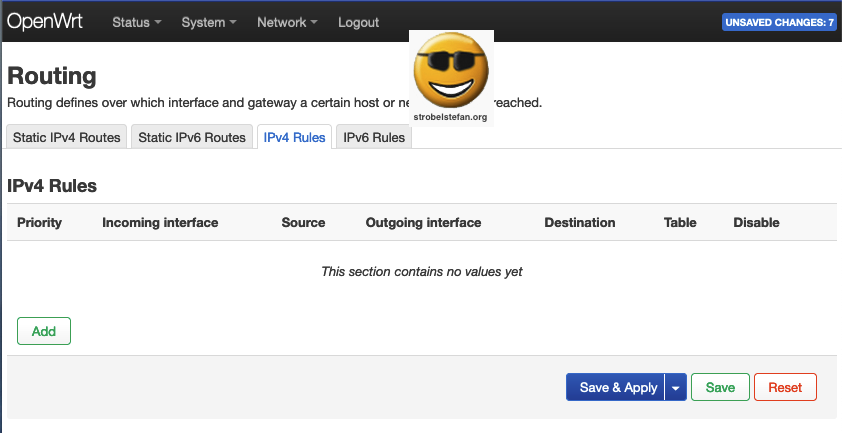Select the IPv4 Rules tab
The height and width of the screenshot is (433, 842).
(294, 137)
